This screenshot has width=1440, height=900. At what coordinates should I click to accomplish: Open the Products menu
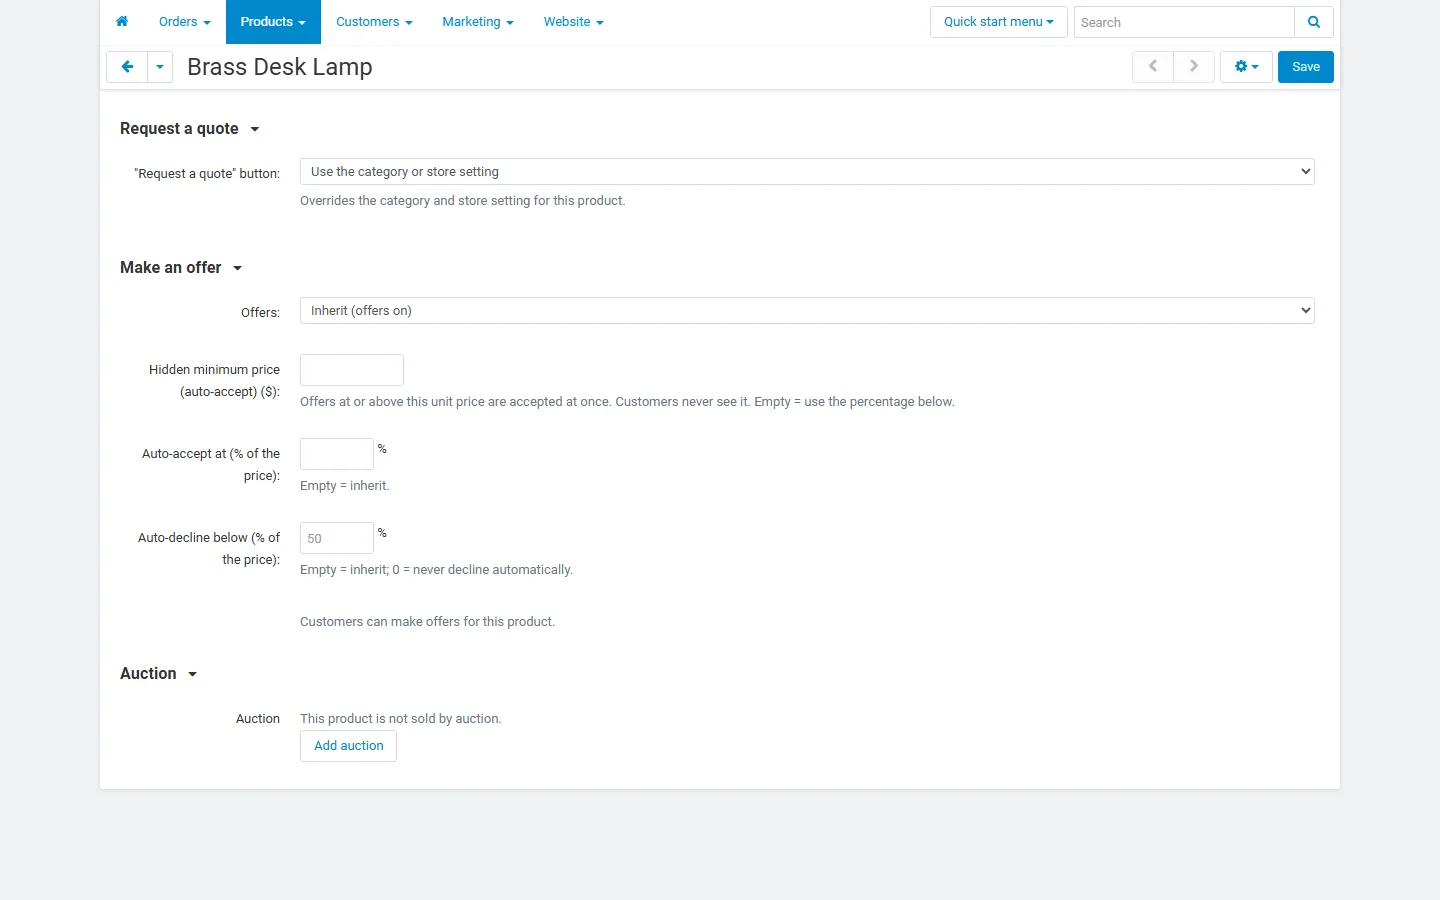[273, 22]
